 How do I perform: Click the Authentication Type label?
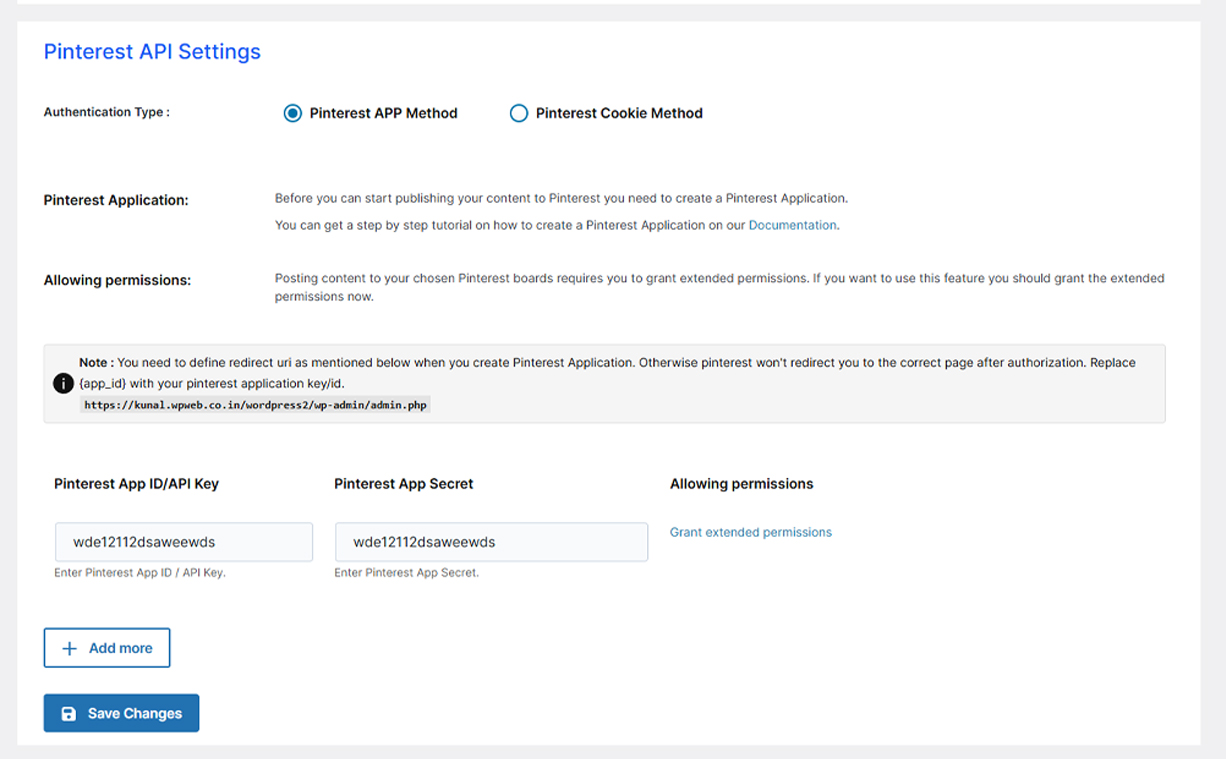pyautogui.click(x=106, y=112)
